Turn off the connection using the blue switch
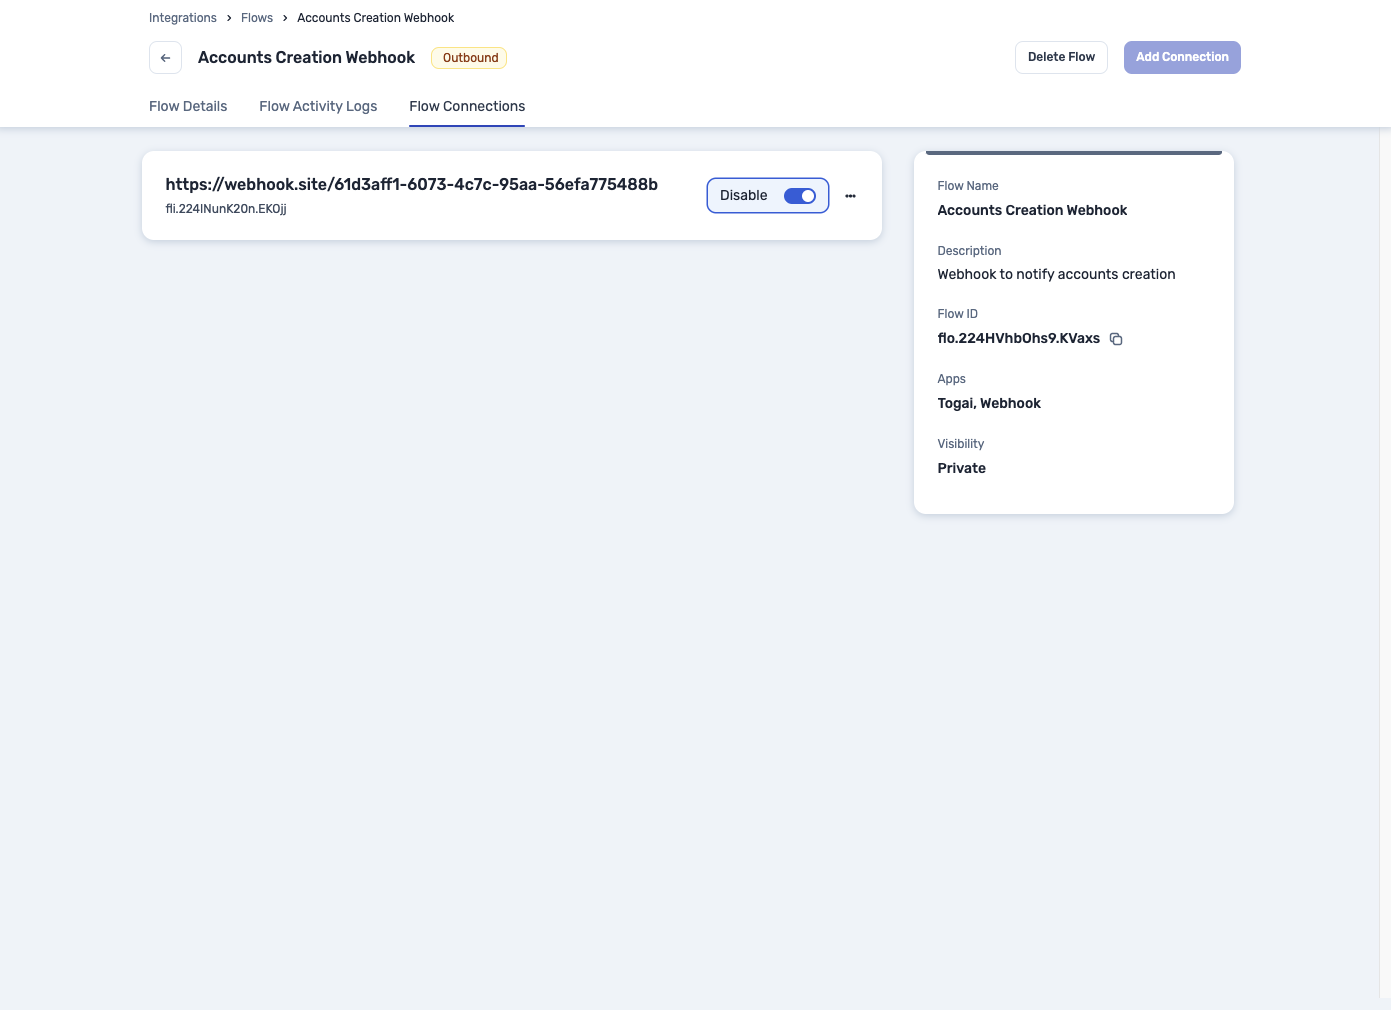This screenshot has width=1391, height=1010. pos(799,195)
